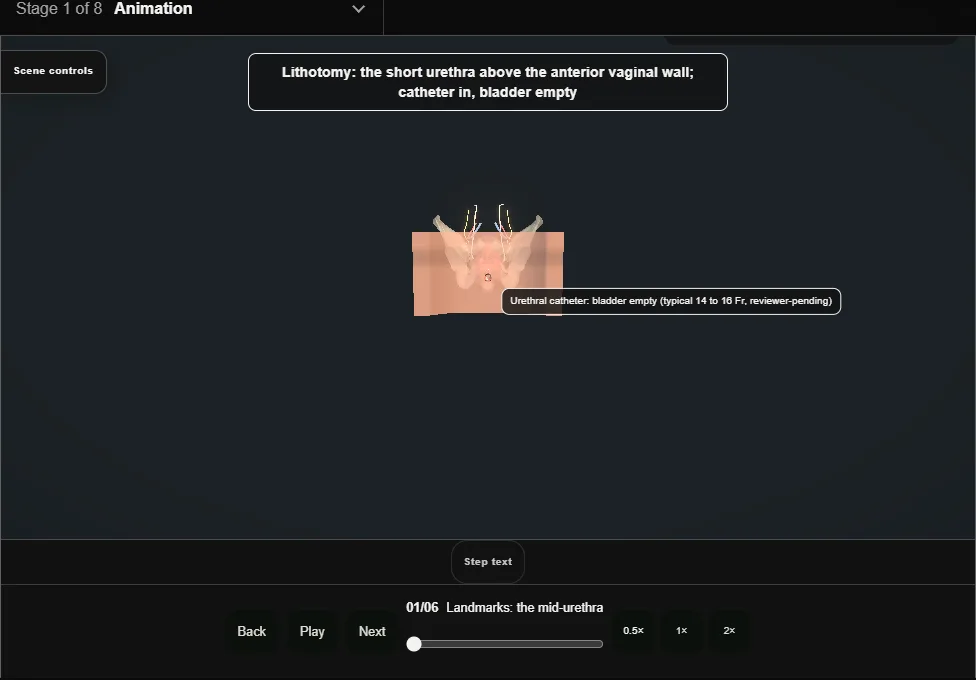The image size is (976, 680).
Task: Advance to the next step with Next
Action: [372, 631]
